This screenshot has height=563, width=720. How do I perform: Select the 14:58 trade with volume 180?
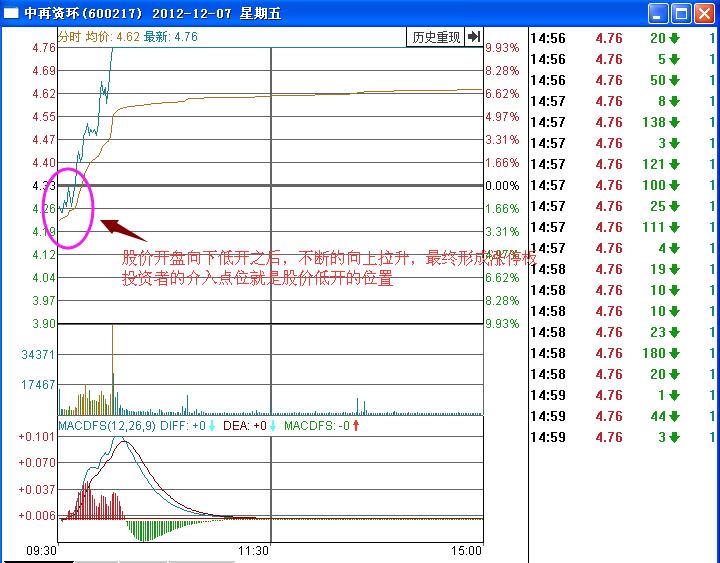click(620, 353)
